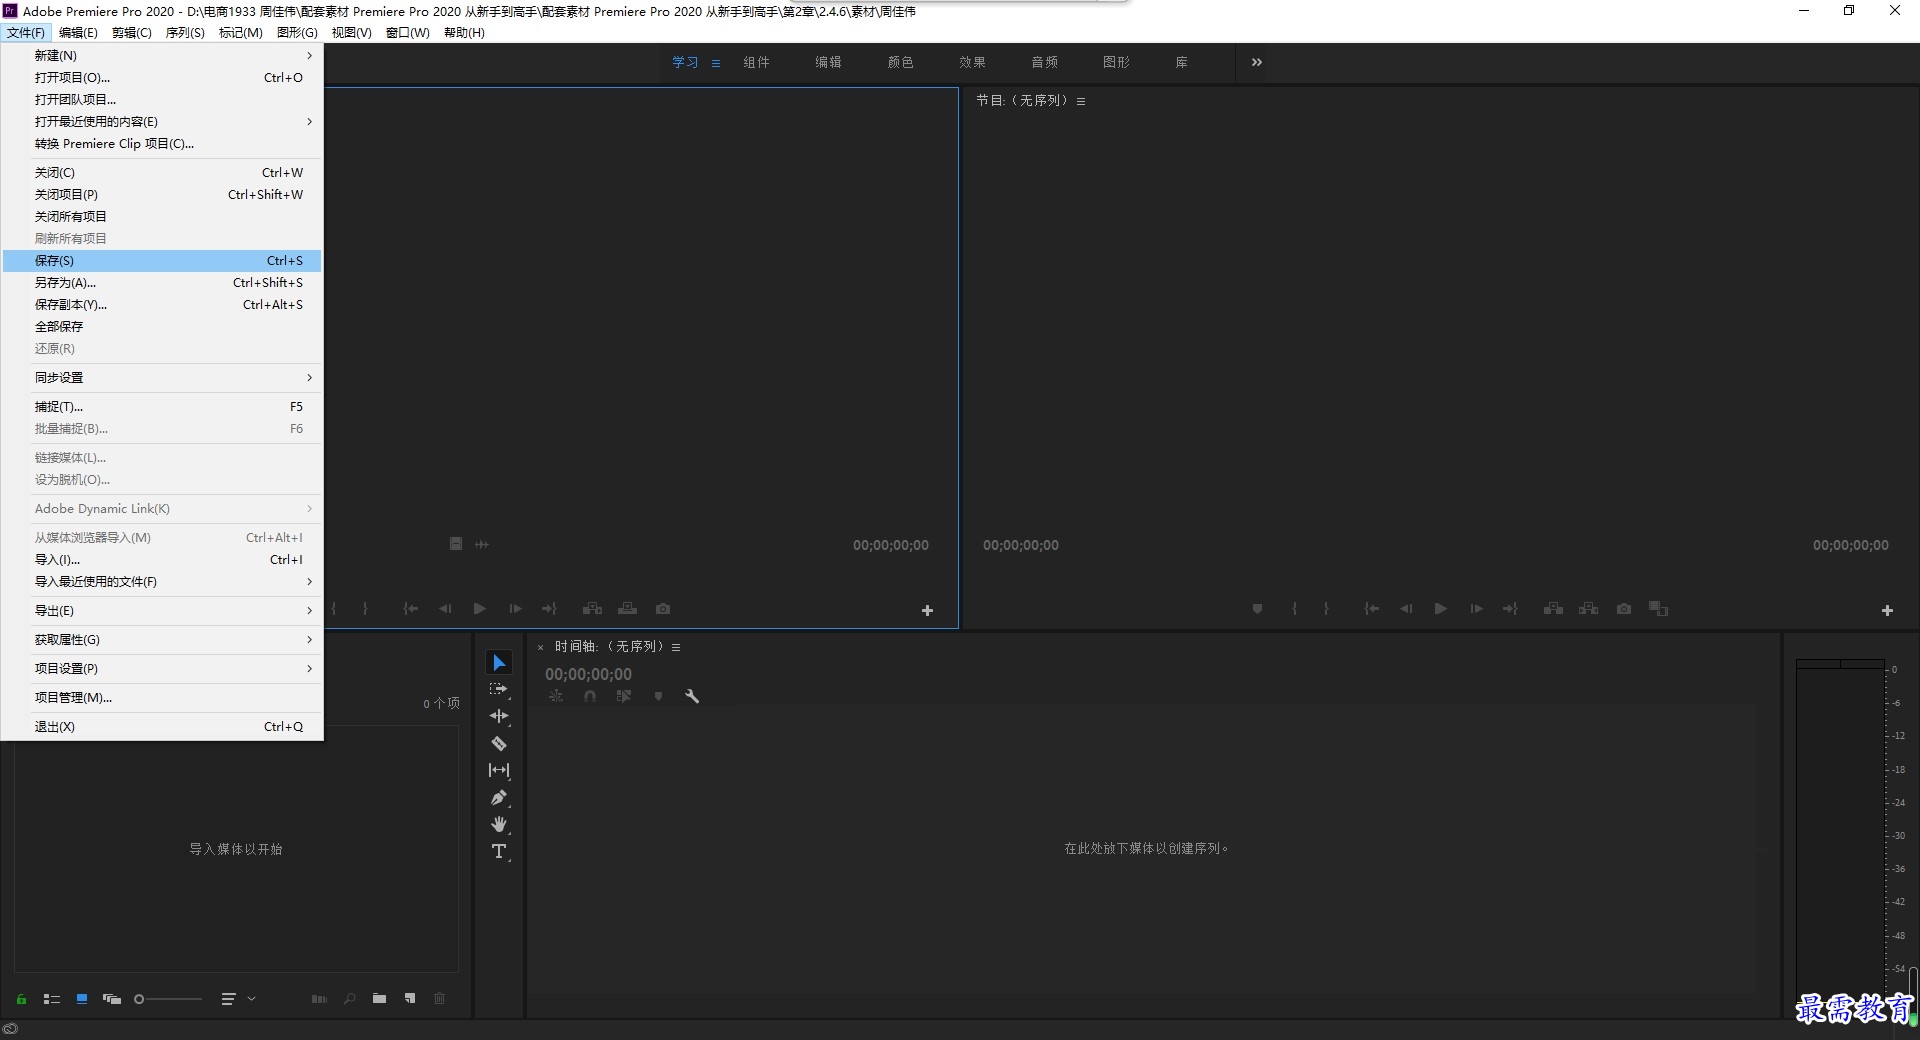
Task: Switch project panel to Freeform View
Action: (112, 998)
